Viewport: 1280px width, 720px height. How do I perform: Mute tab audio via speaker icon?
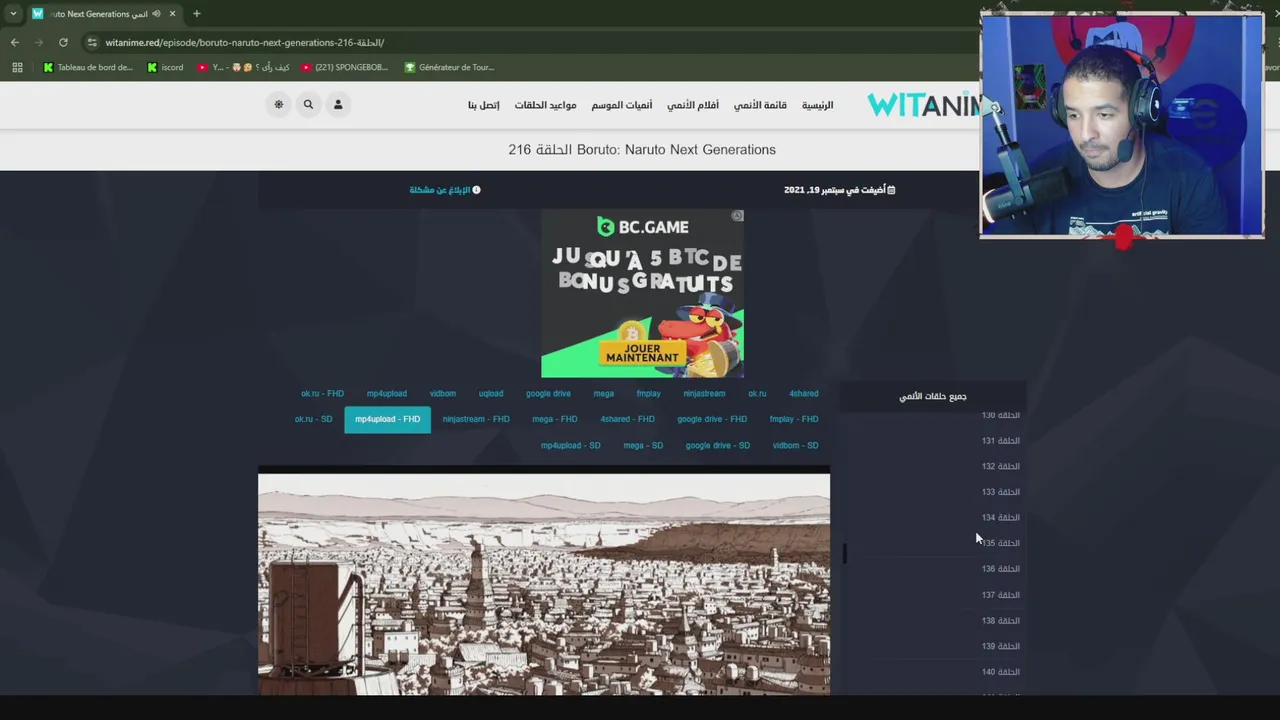(156, 14)
